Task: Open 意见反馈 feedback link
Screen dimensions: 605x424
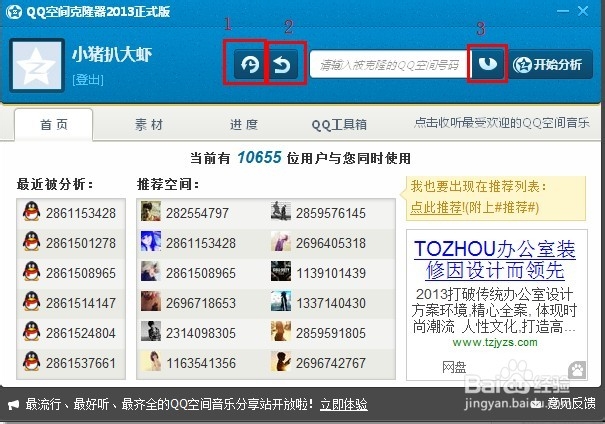Action: tap(572, 404)
